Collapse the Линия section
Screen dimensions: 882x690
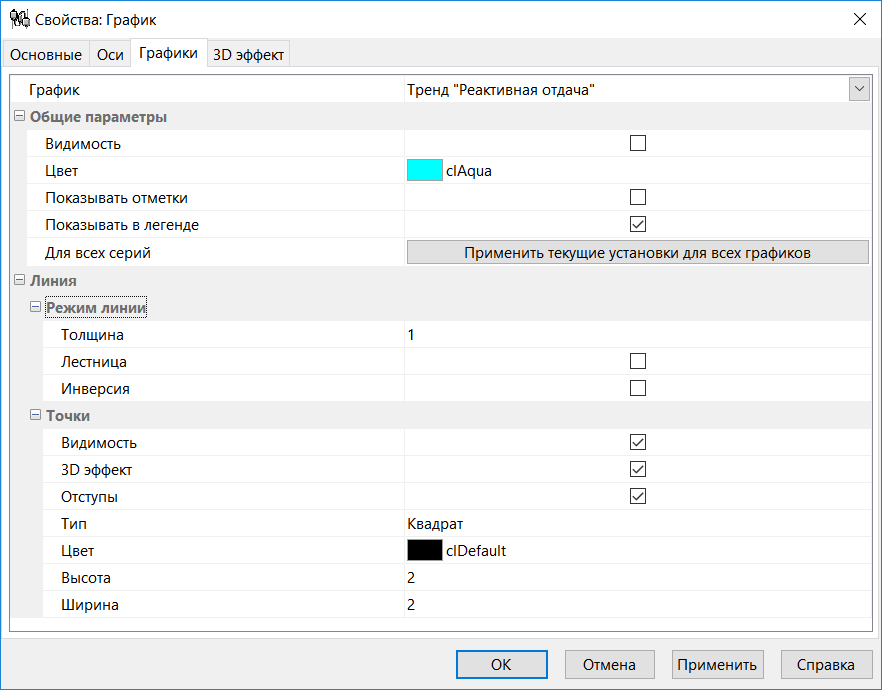click(x=19, y=280)
